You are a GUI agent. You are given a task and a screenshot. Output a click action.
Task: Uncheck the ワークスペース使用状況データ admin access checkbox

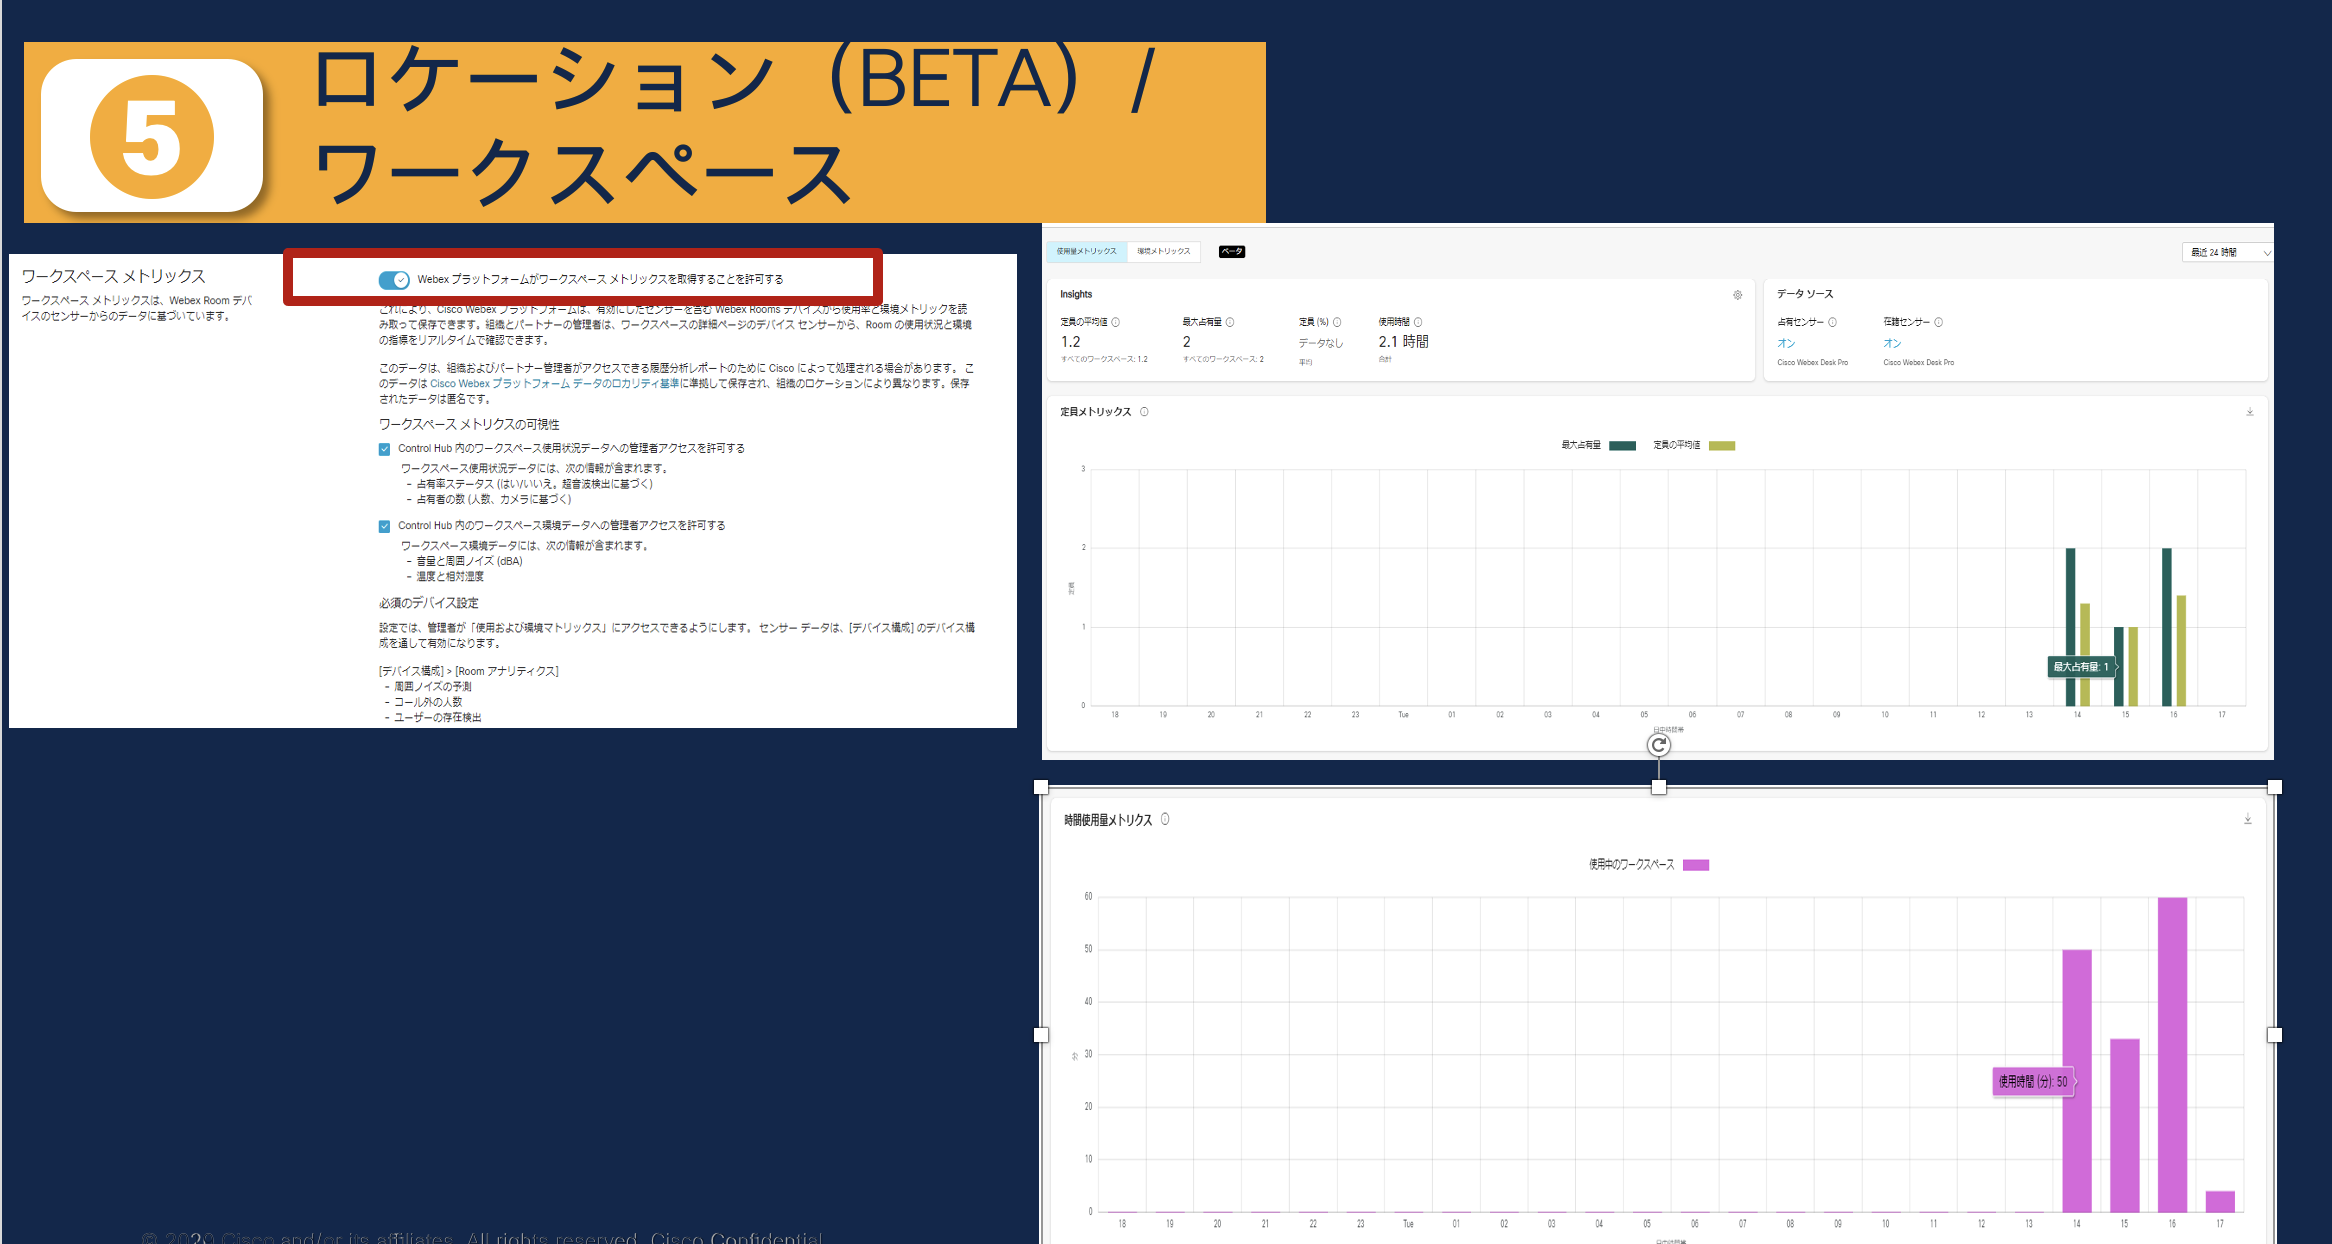tap(384, 449)
